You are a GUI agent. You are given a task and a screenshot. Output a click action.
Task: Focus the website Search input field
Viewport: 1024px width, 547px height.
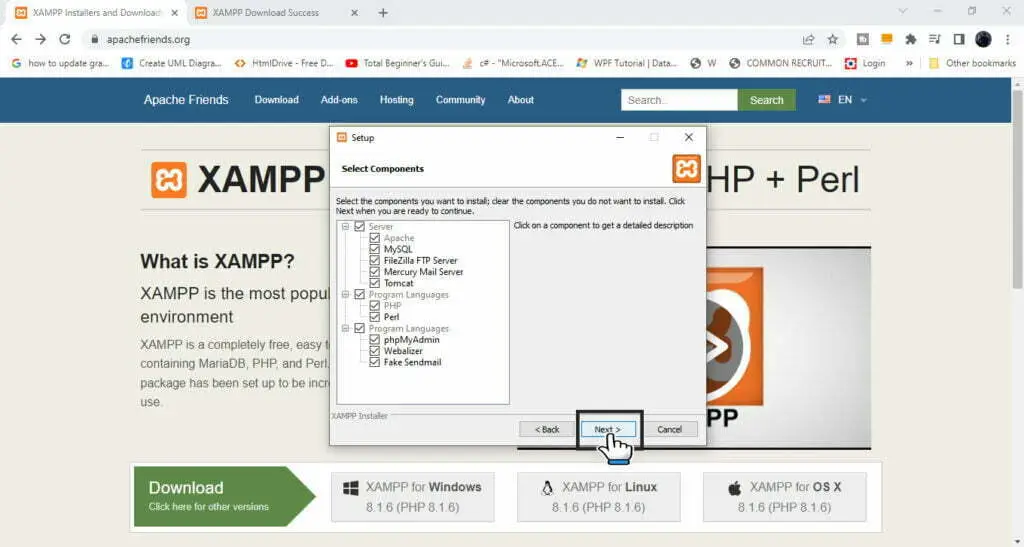[x=679, y=100]
